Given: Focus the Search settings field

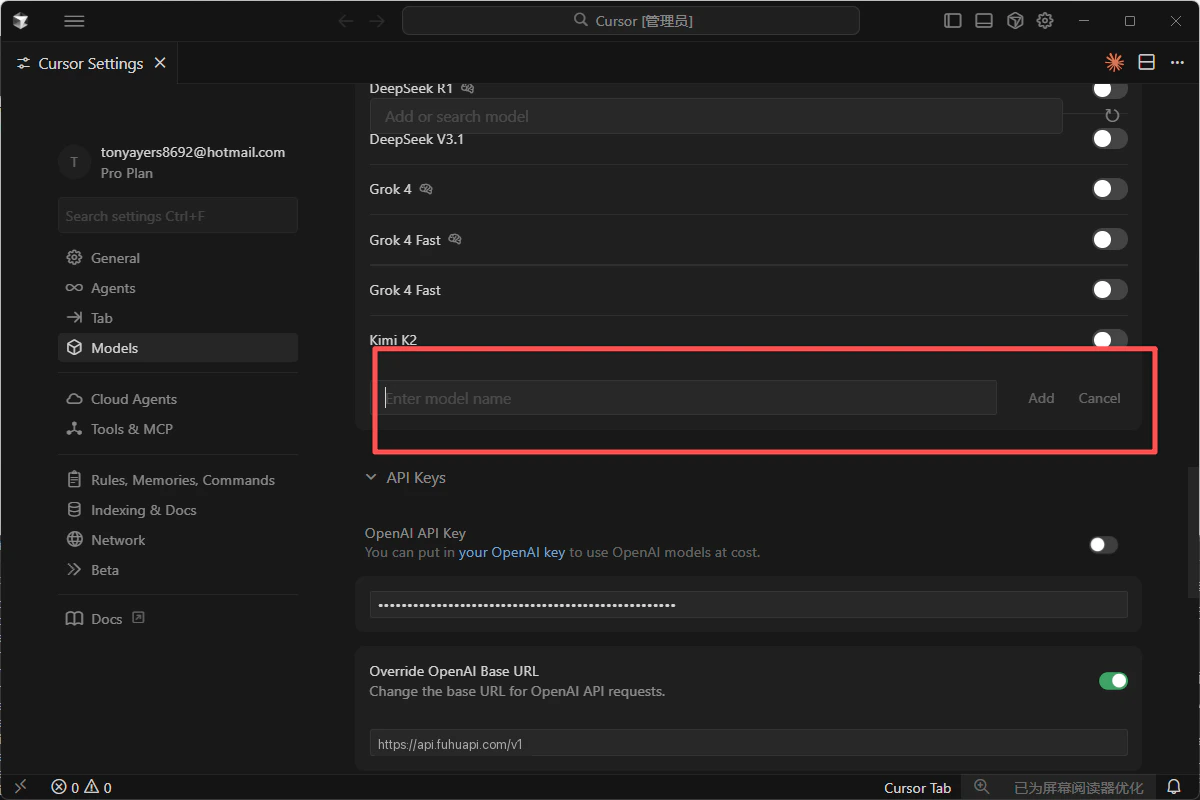Looking at the screenshot, I should pyautogui.click(x=178, y=215).
